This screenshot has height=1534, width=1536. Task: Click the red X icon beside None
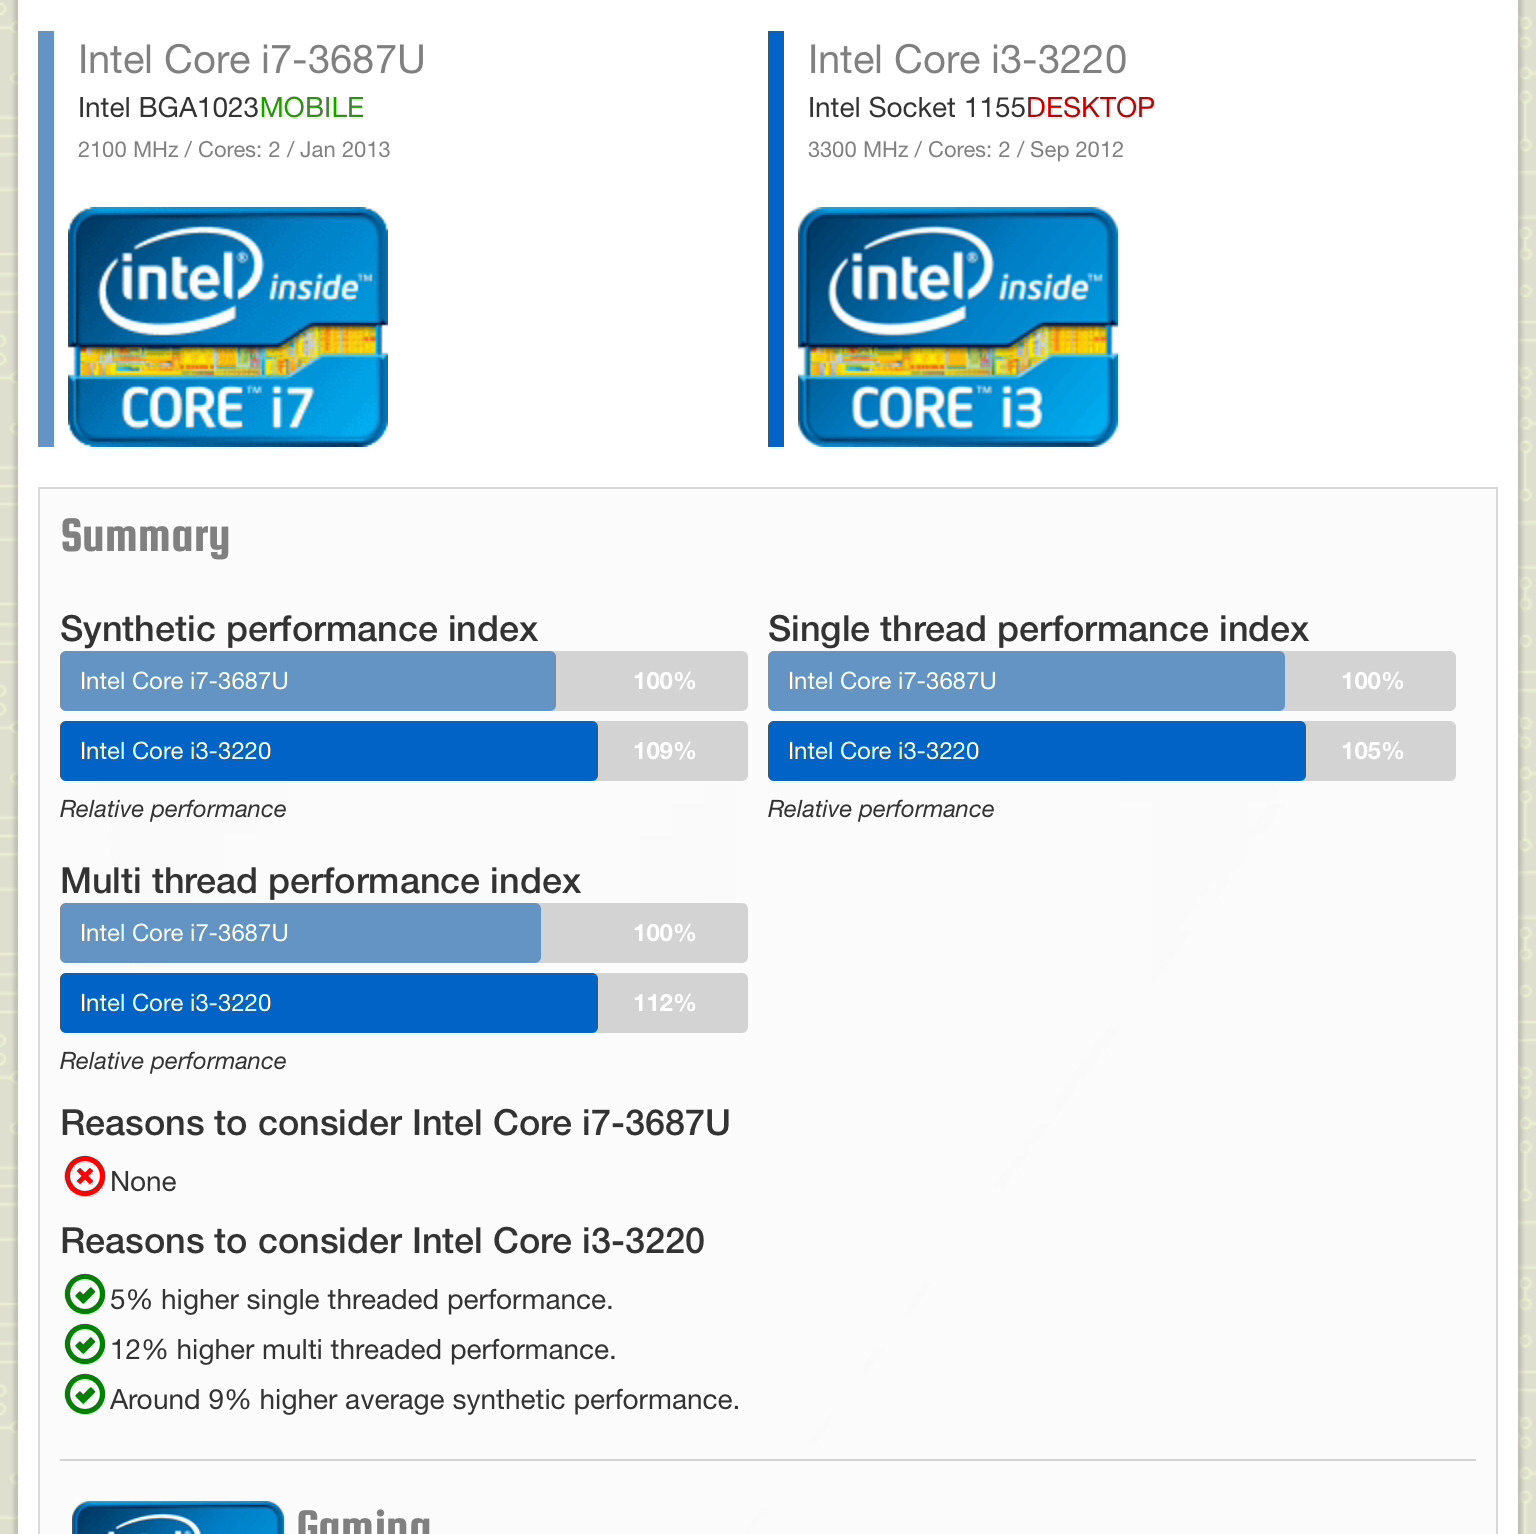(85, 1177)
